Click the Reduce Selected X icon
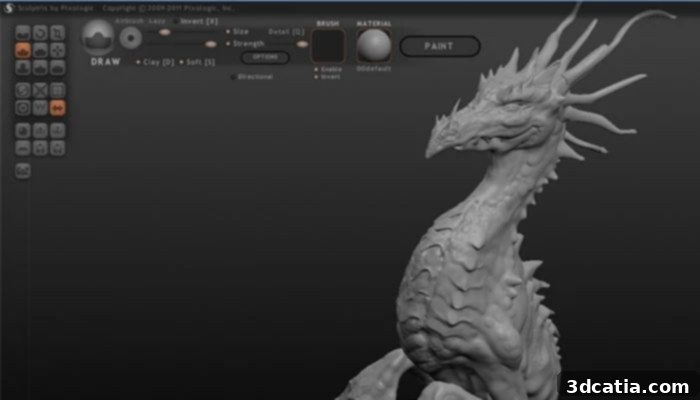 click(x=40, y=90)
